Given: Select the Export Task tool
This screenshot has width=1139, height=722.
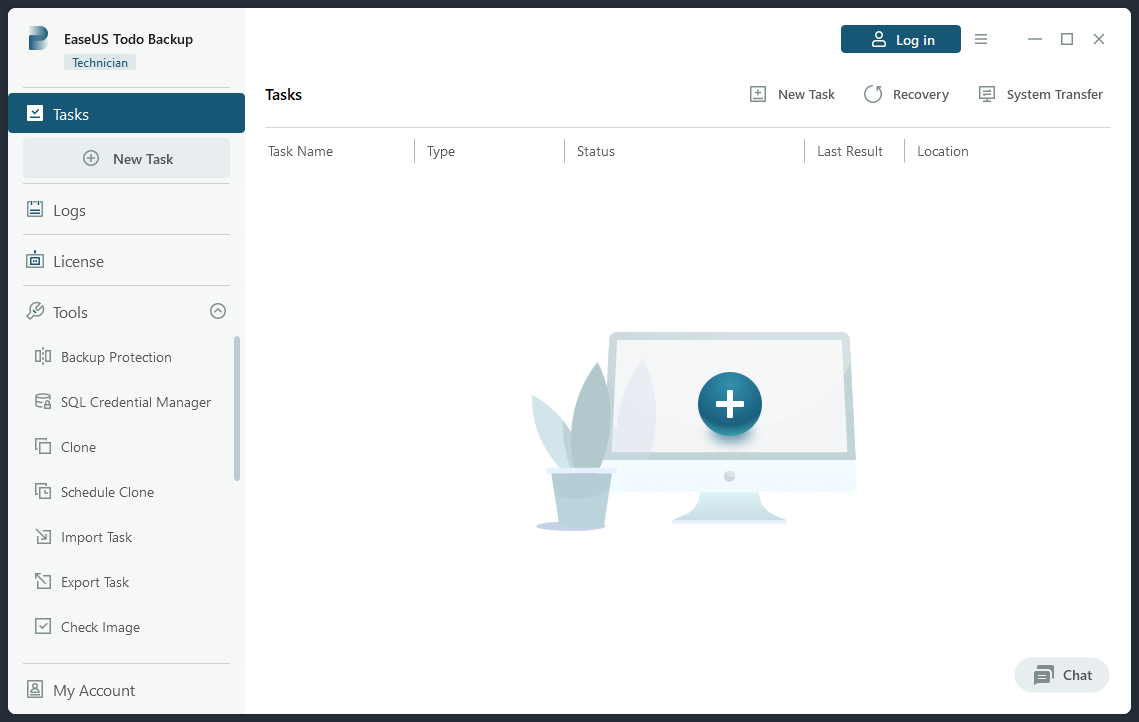Looking at the screenshot, I should point(95,582).
